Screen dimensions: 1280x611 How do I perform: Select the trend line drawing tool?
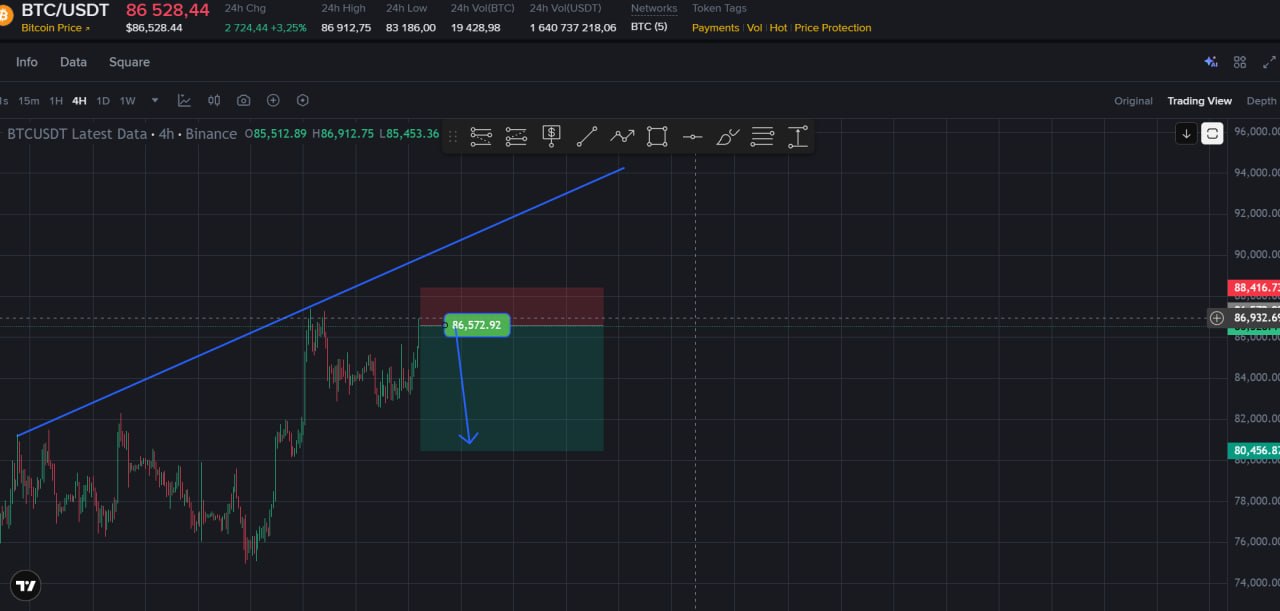coord(587,137)
